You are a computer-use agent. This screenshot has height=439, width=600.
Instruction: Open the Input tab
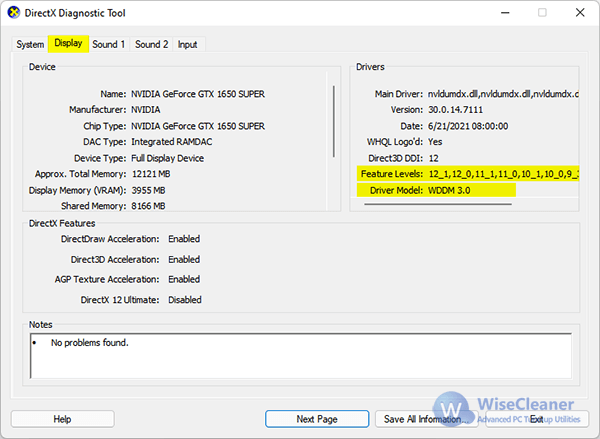187,45
